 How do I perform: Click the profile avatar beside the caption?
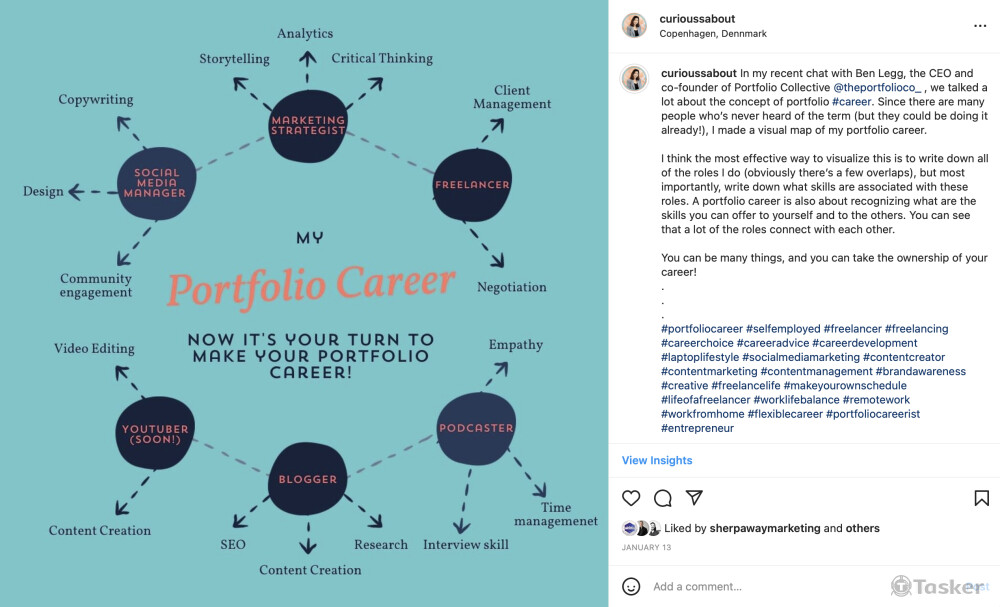coord(634,78)
